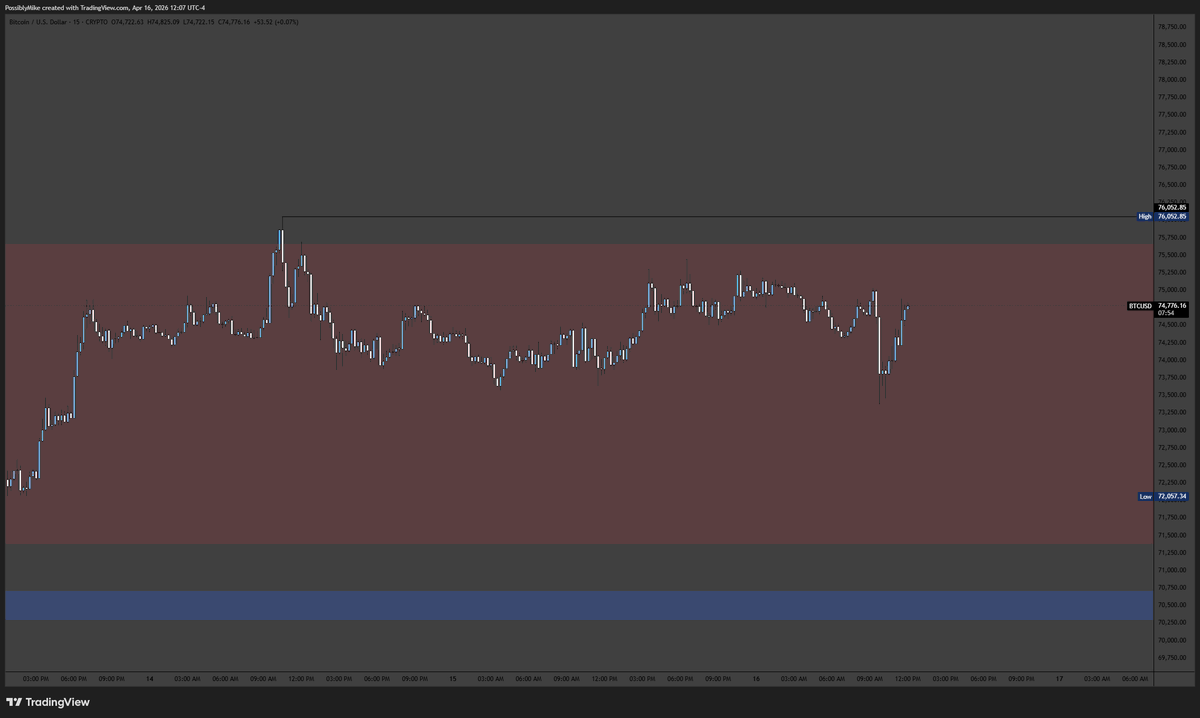The image size is (1200, 718).
Task: Click the 70,000.00 level on price axis
Action: pyautogui.click(x=1172, y=640)
